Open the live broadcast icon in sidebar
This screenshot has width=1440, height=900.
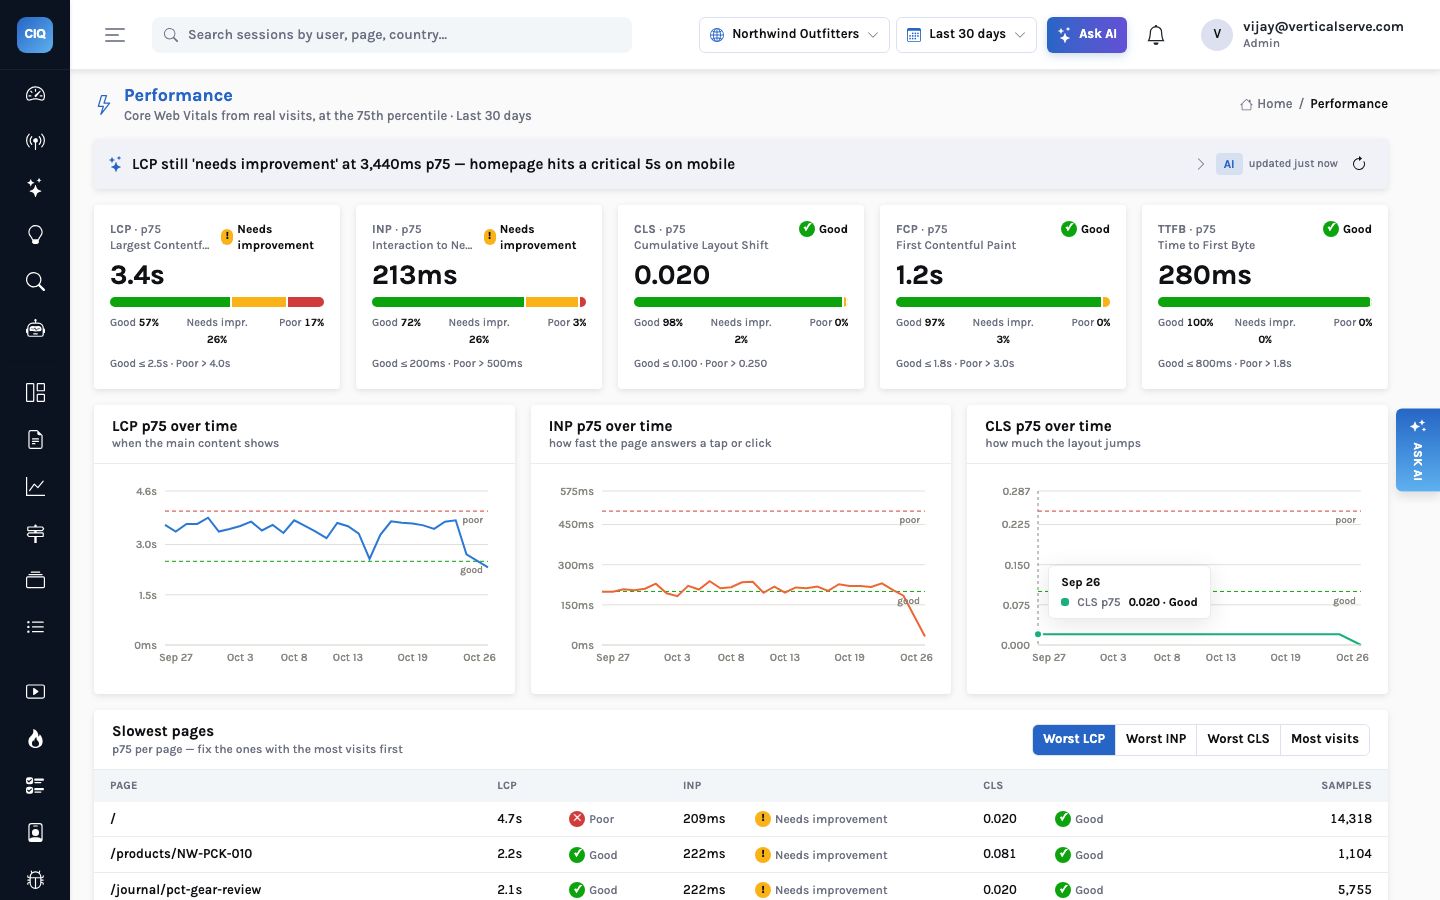35,141
